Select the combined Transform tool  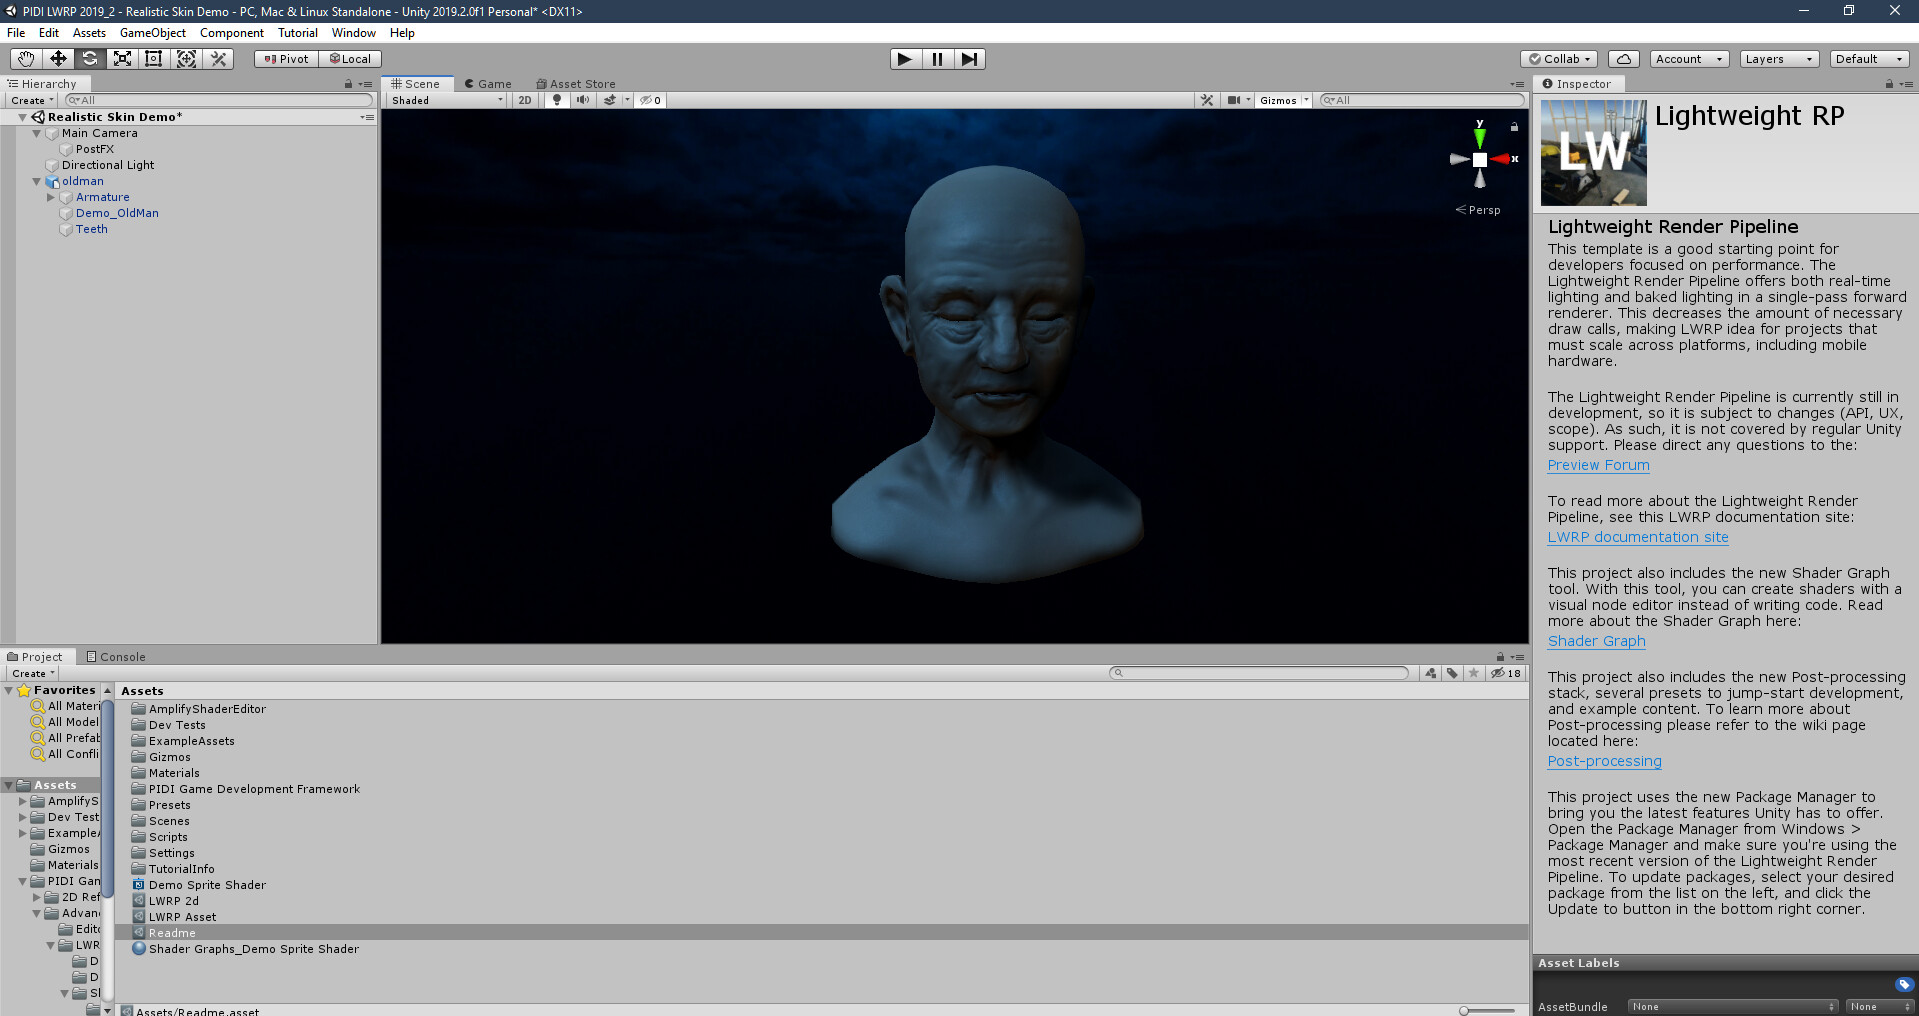click(186, 59)
